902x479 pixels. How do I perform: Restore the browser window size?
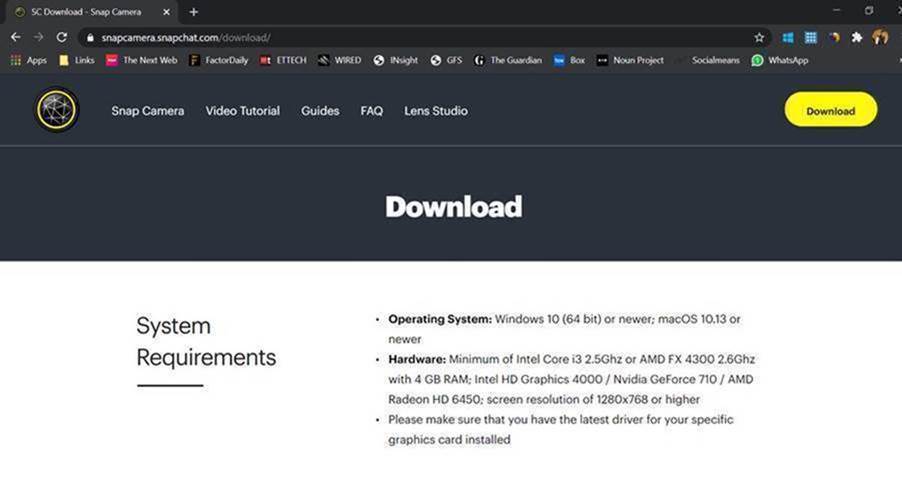(x=869, y=10)
